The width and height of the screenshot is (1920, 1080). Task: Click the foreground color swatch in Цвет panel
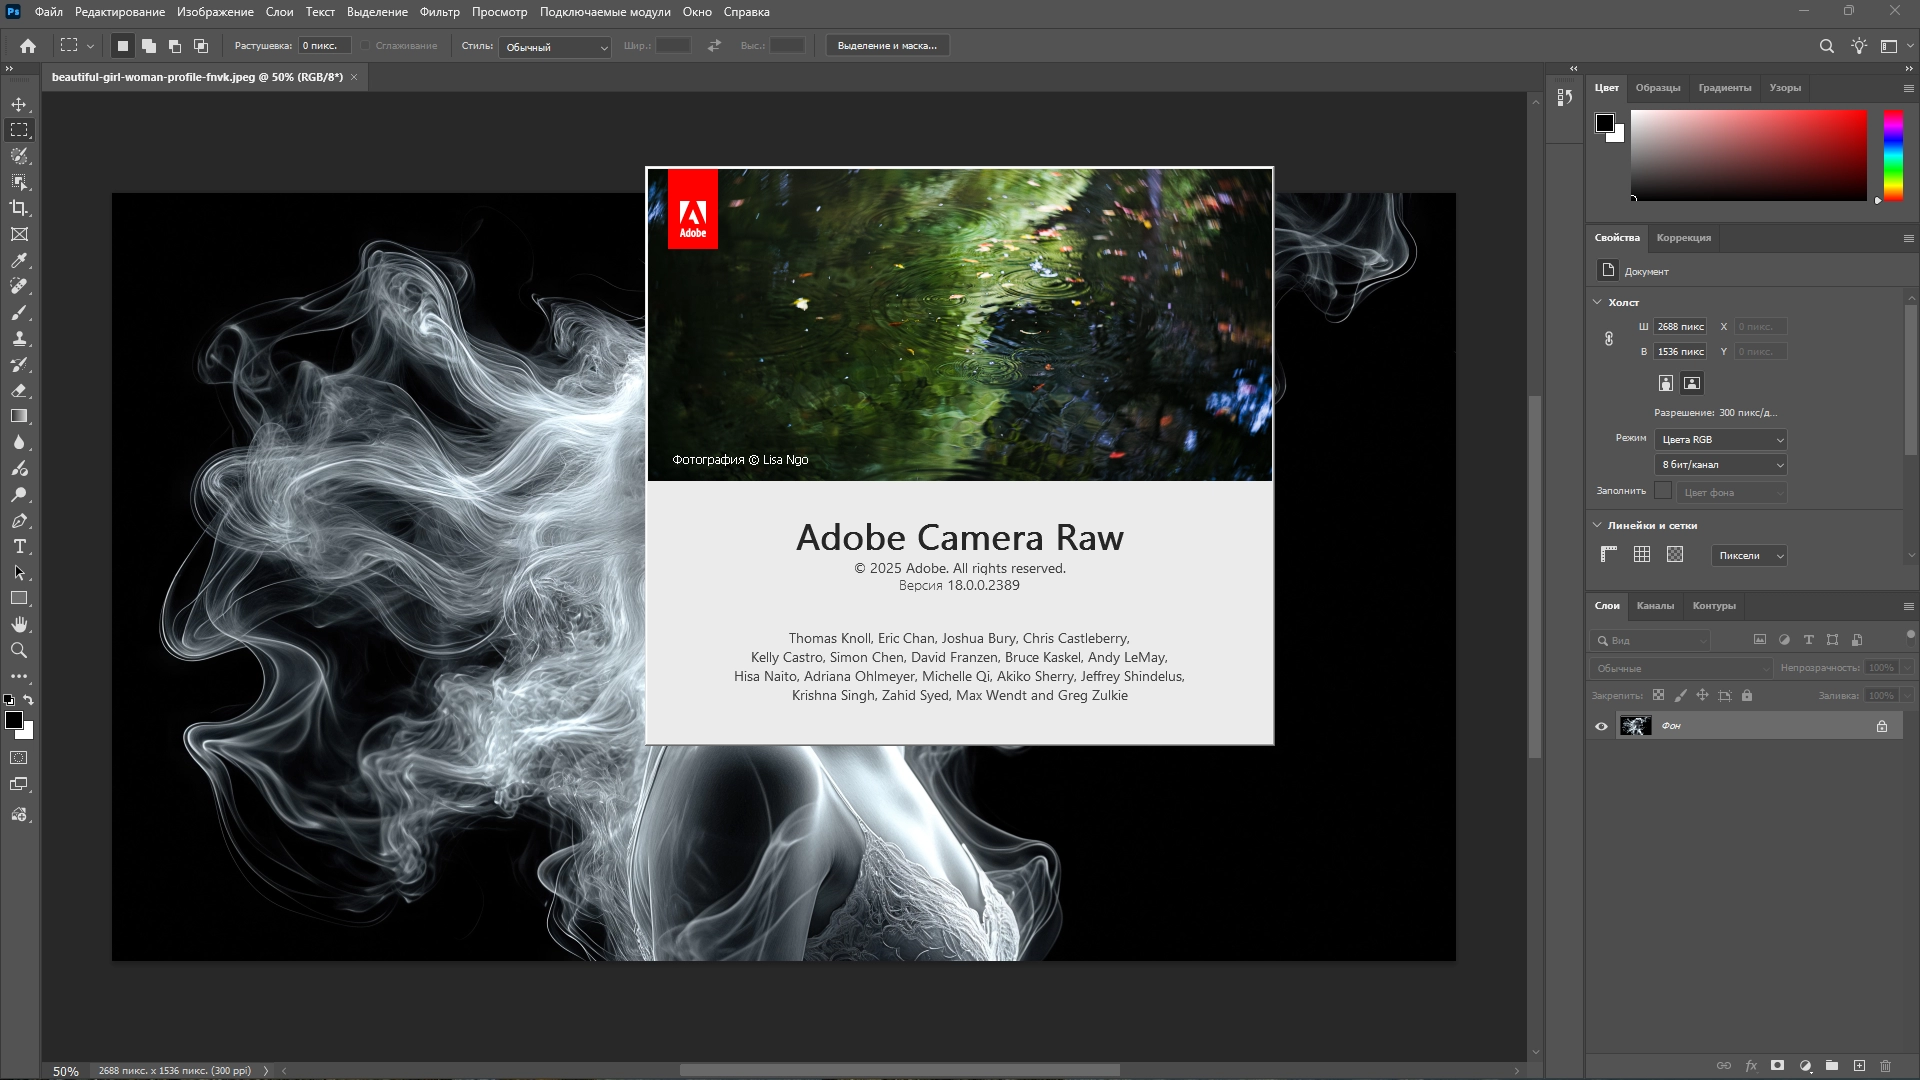click(1605, 123)
